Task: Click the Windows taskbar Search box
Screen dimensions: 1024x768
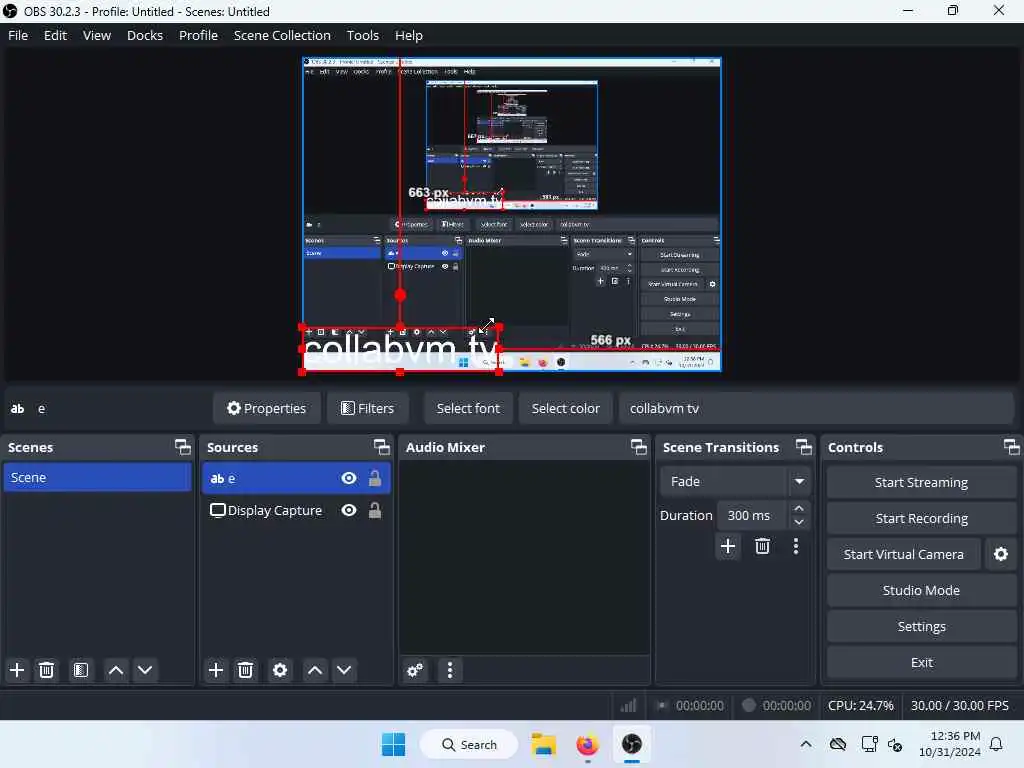Action: 469,744
